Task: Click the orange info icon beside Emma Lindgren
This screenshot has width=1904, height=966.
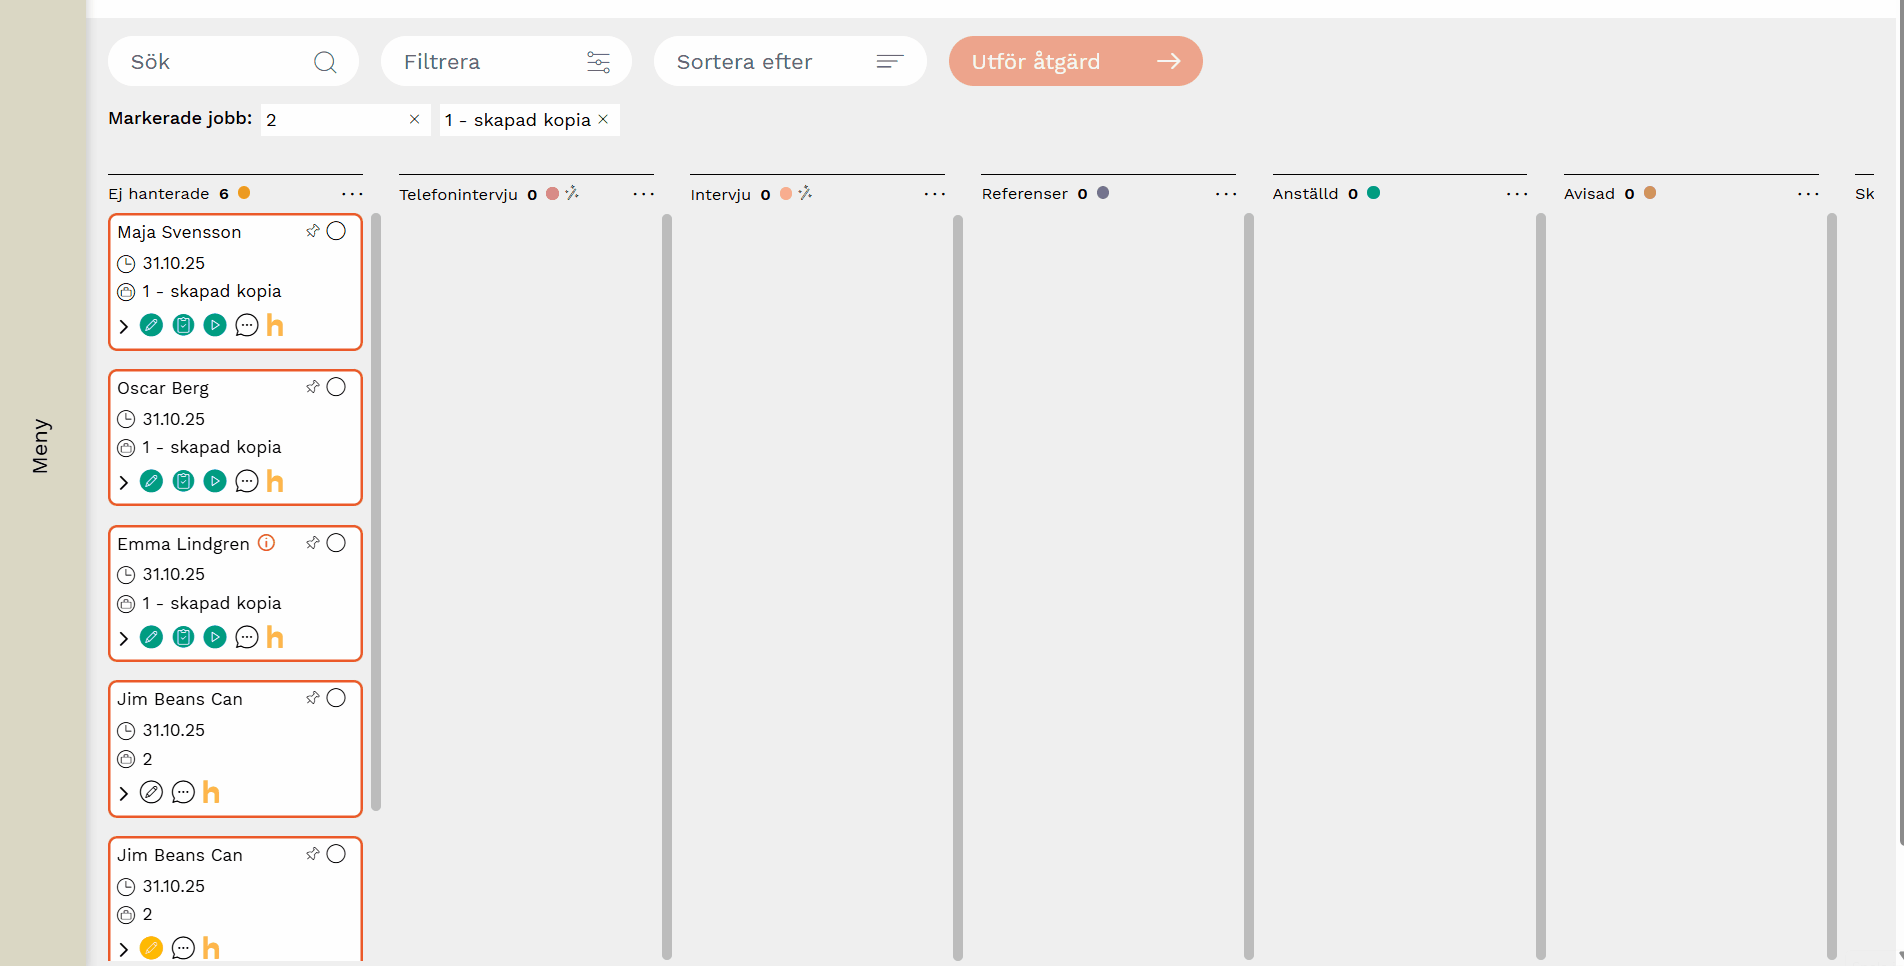Action: [266, 543]
